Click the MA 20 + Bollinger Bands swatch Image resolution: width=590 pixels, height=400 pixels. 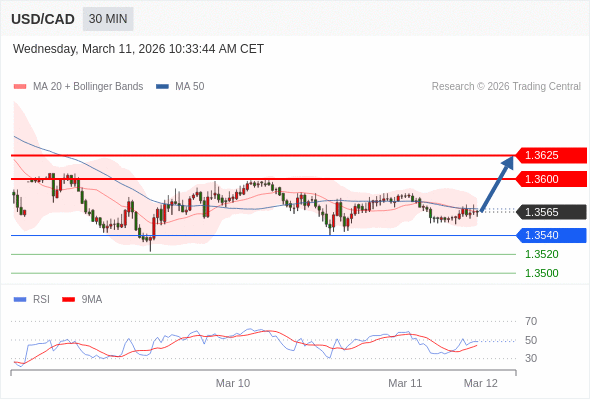20,87
